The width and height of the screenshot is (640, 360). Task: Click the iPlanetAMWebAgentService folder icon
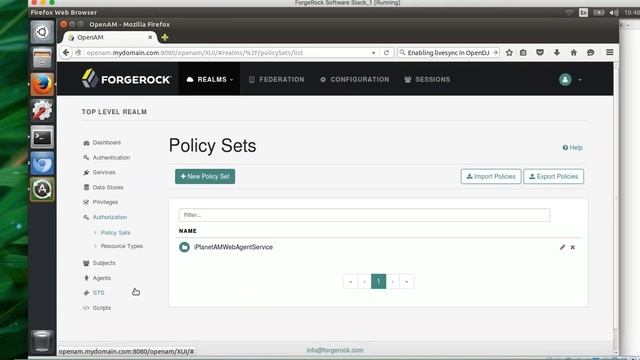click(x=184, y=247)
